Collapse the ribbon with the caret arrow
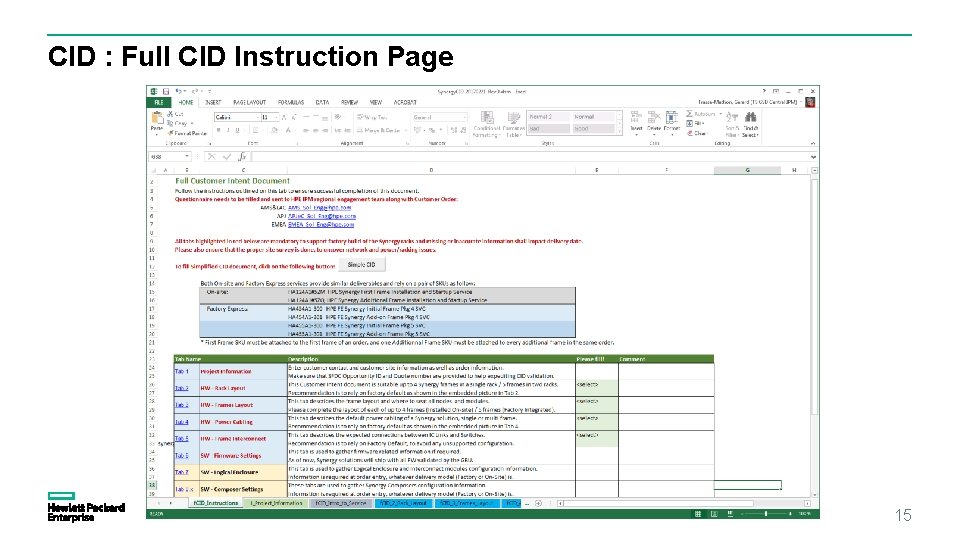This screenshot has height=540, width=960. tap(813, 143)
